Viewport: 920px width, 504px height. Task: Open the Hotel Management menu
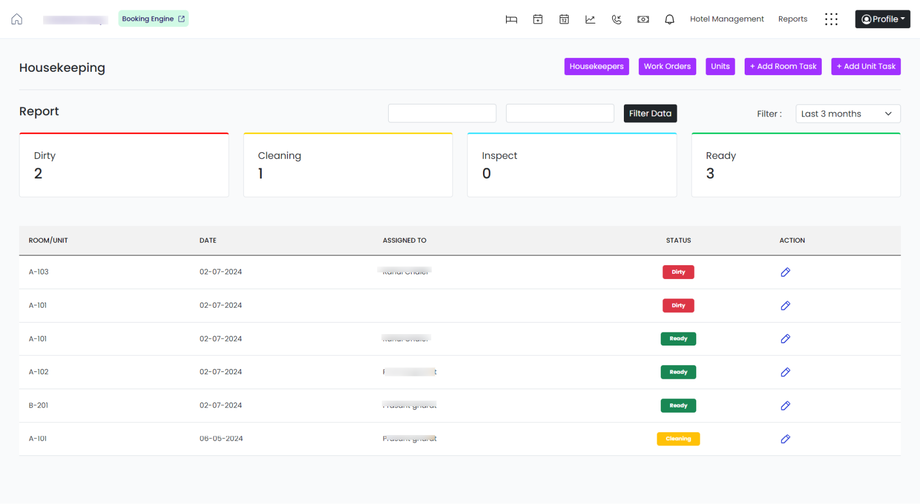(726, 19)
